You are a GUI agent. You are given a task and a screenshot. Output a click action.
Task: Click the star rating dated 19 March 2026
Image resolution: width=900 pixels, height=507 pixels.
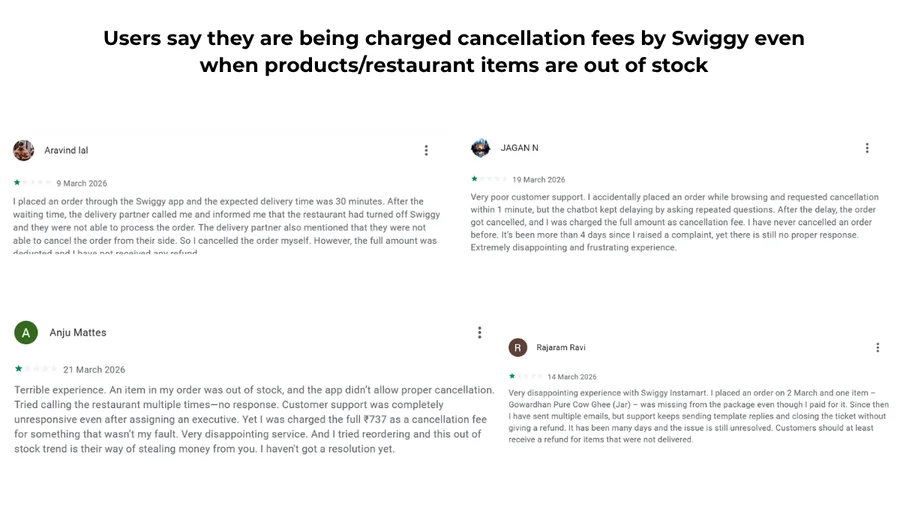[489, 179]
